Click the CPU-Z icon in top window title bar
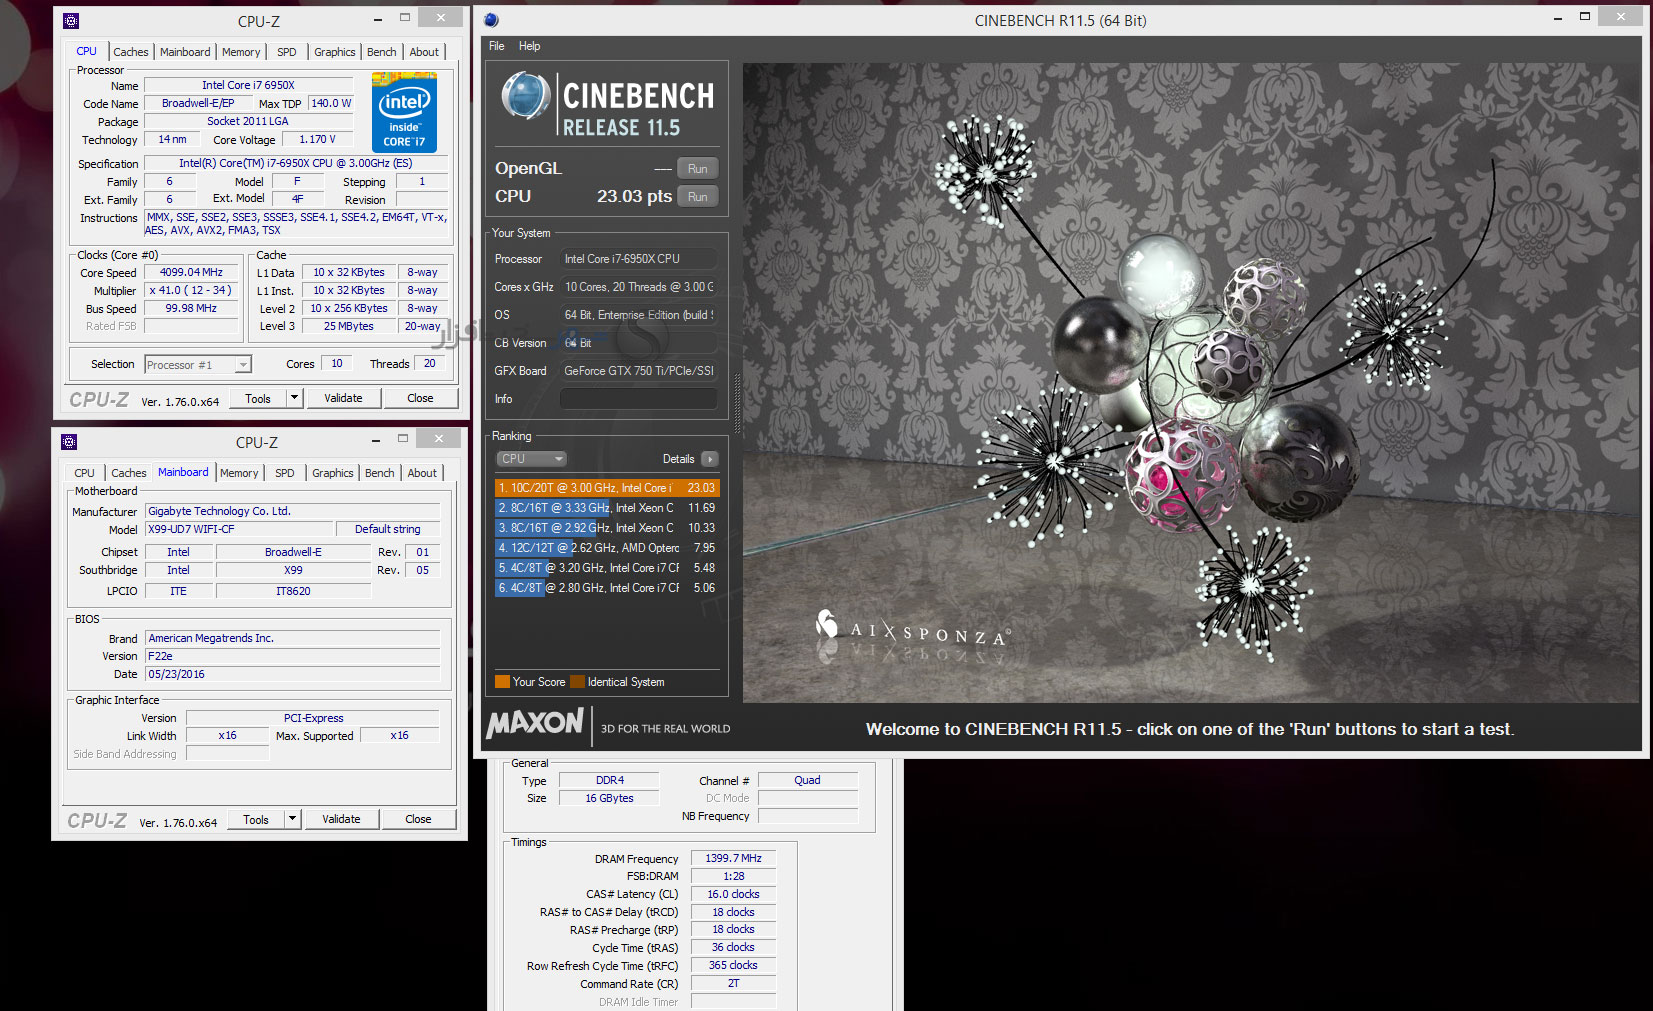This screenshot has height=1011, width=1653. click(70, 21)
